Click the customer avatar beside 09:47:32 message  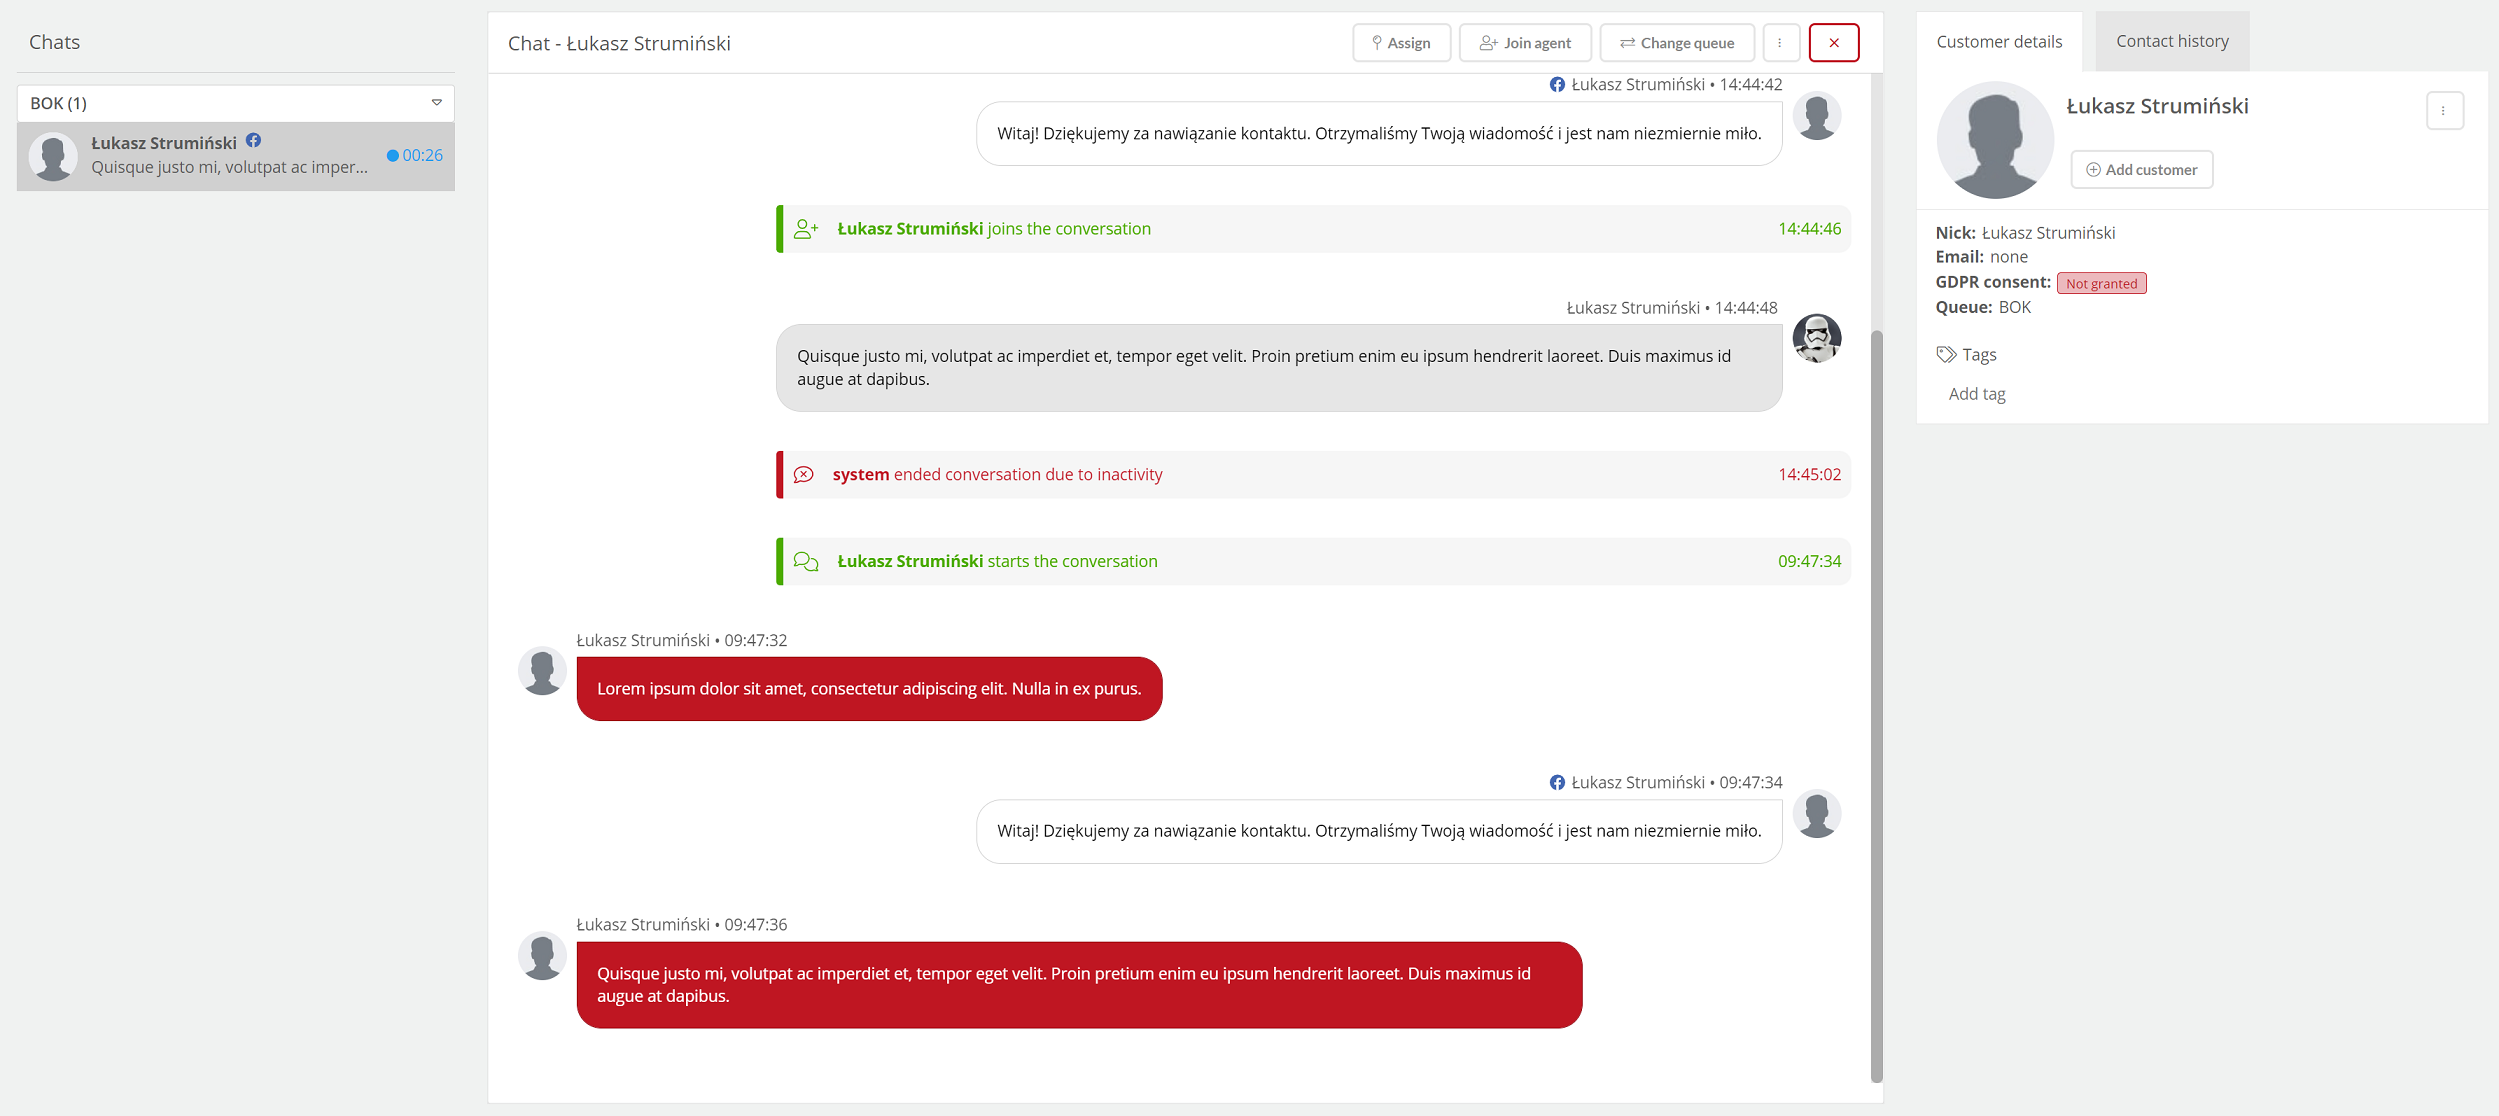tap(542, 671)
